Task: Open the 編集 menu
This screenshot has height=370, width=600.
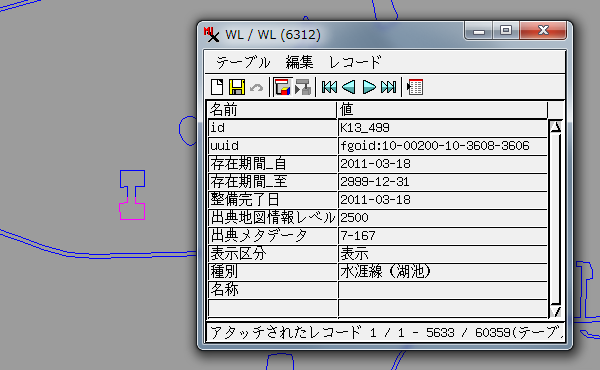Action: pos(299,62)
